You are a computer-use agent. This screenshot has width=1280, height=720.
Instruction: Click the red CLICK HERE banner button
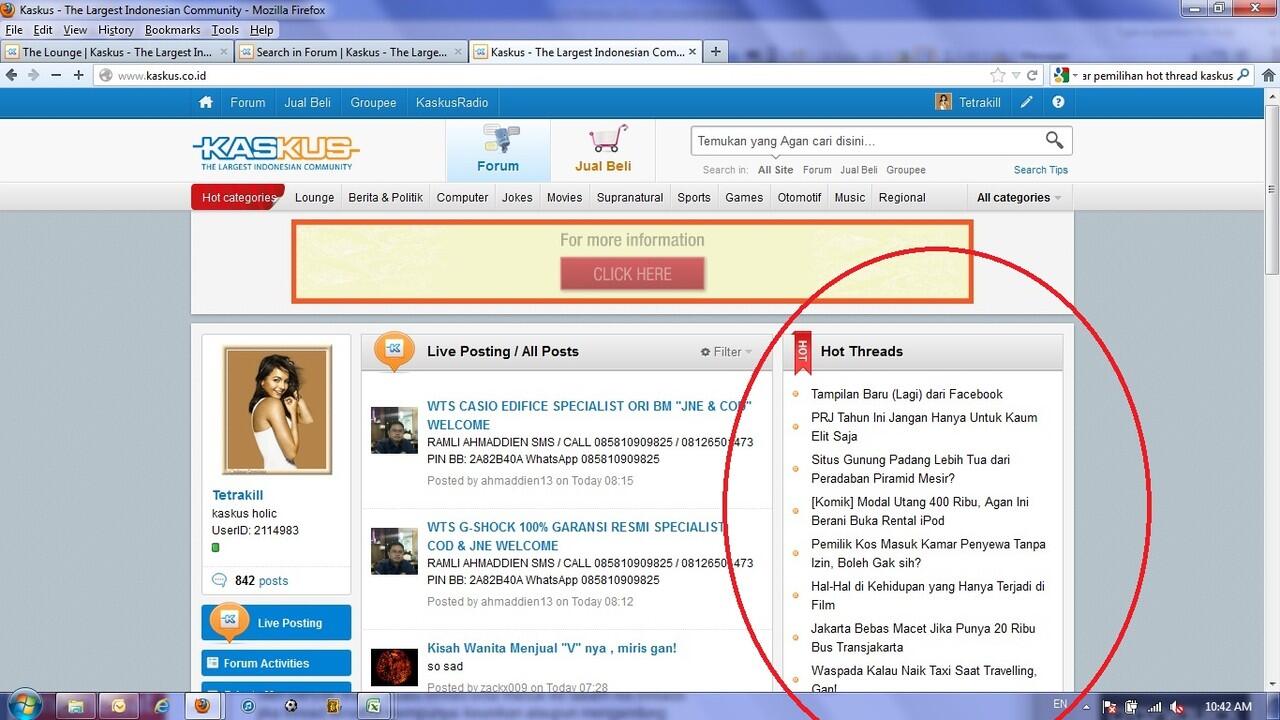point(632,274)
